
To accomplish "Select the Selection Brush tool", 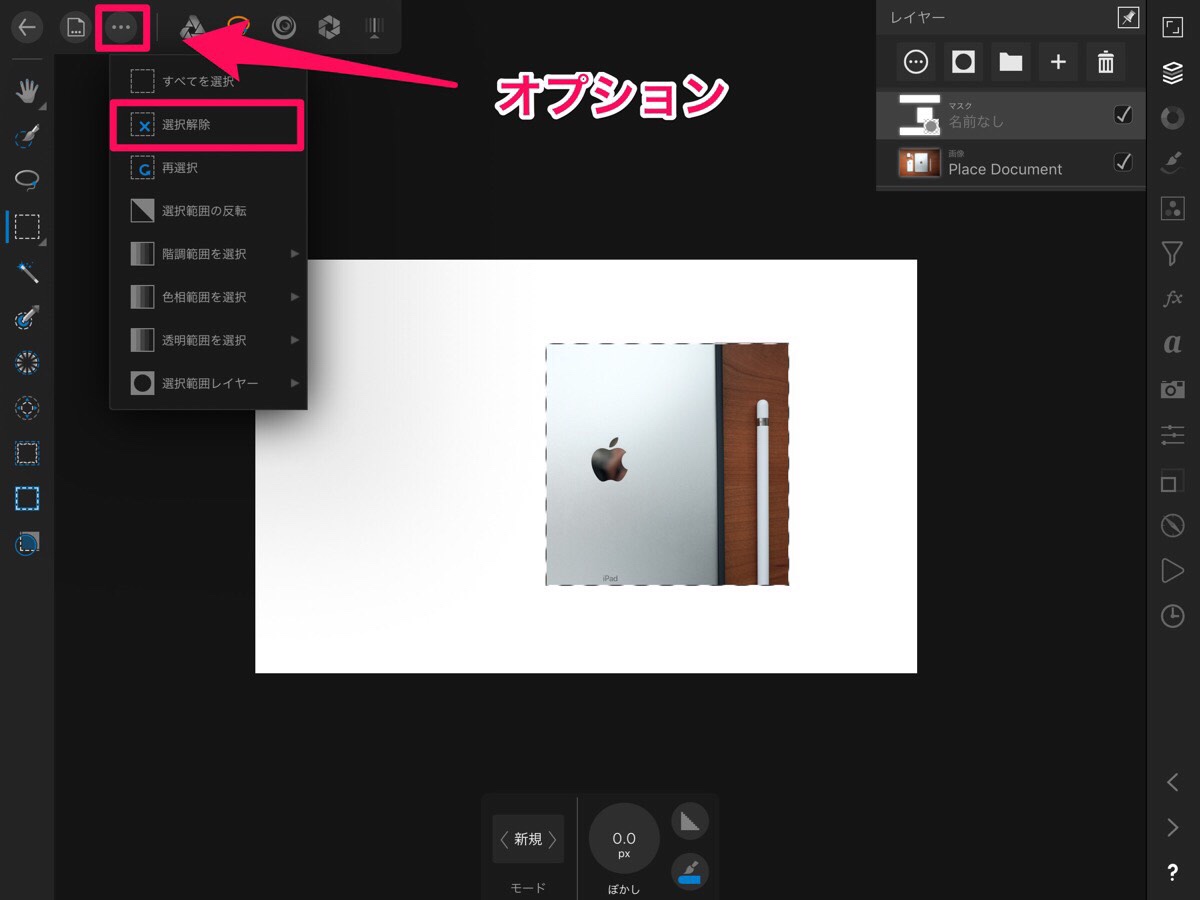I will [27, 136].
